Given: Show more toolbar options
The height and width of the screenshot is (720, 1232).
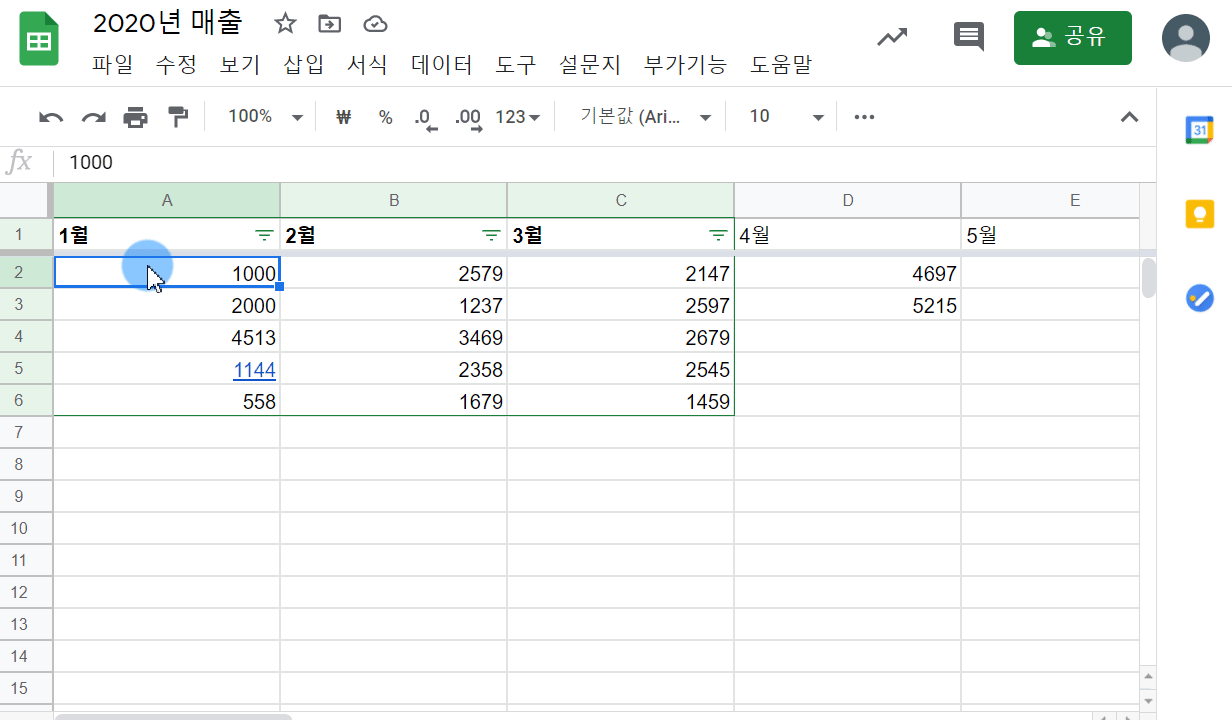Looking at the screenshot, I should [x=864, y=117].
